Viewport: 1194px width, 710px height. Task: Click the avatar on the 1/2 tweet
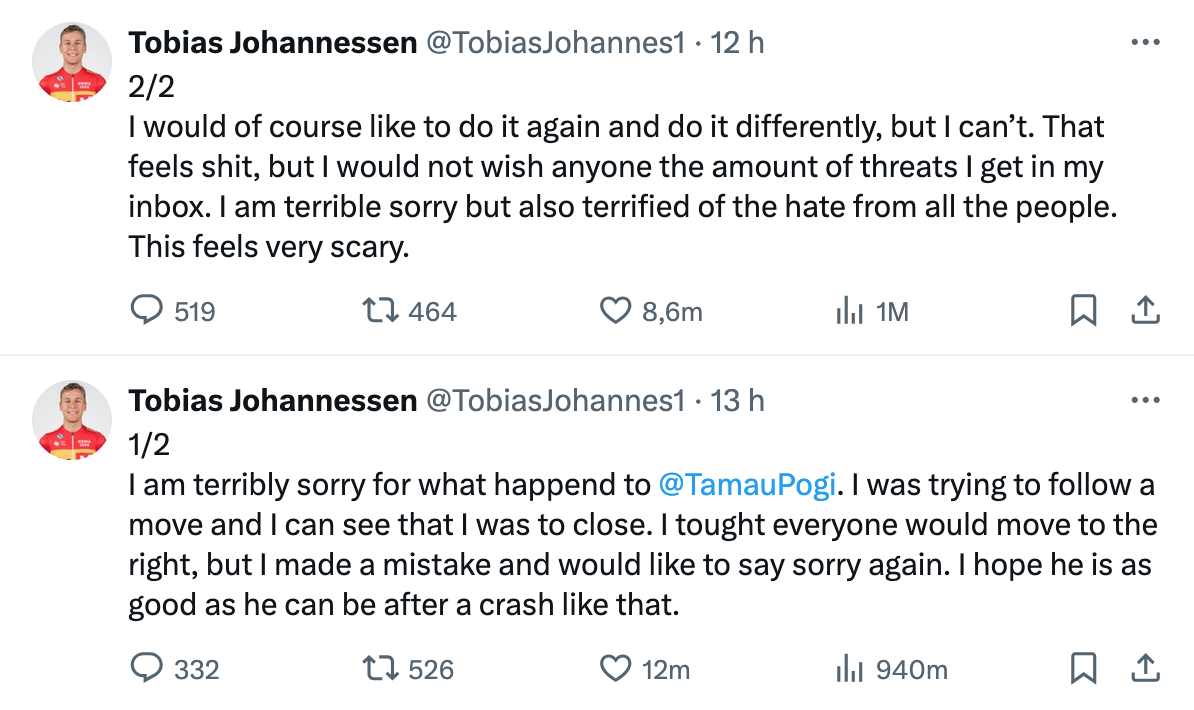(72, 420)
